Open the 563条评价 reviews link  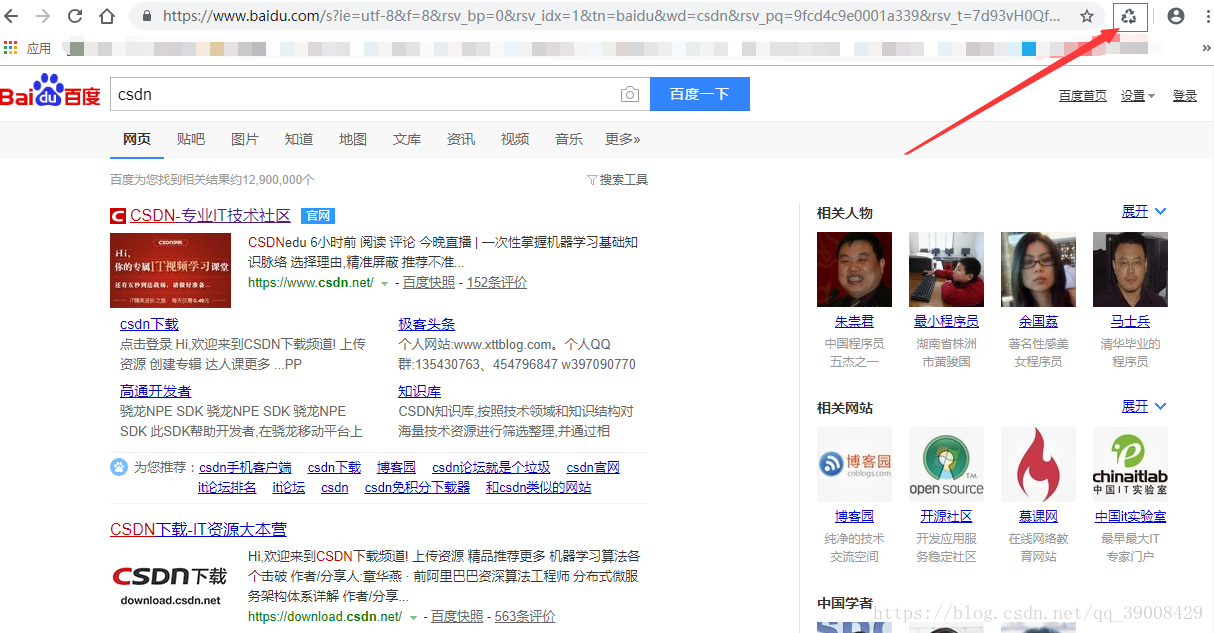[525, 617]
